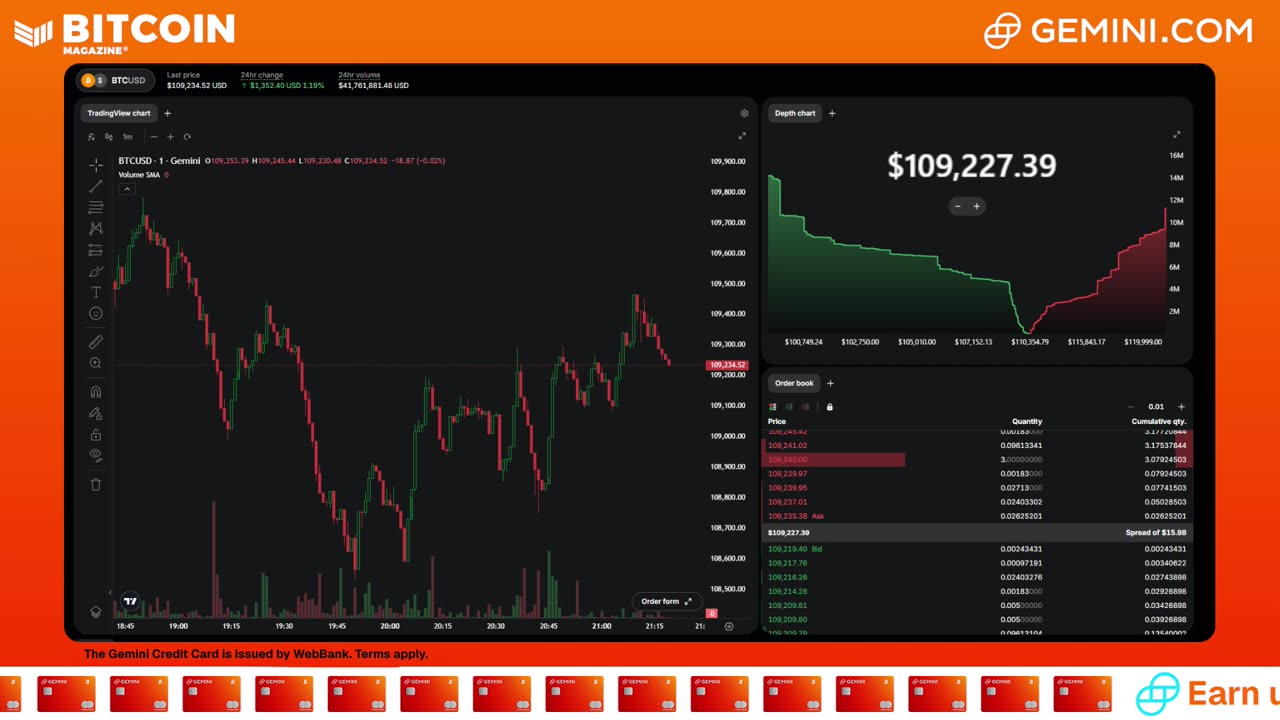Select the 109,241.02 ask price
The width and height of the screenshot is (1280, 720).
click(787, 445)
